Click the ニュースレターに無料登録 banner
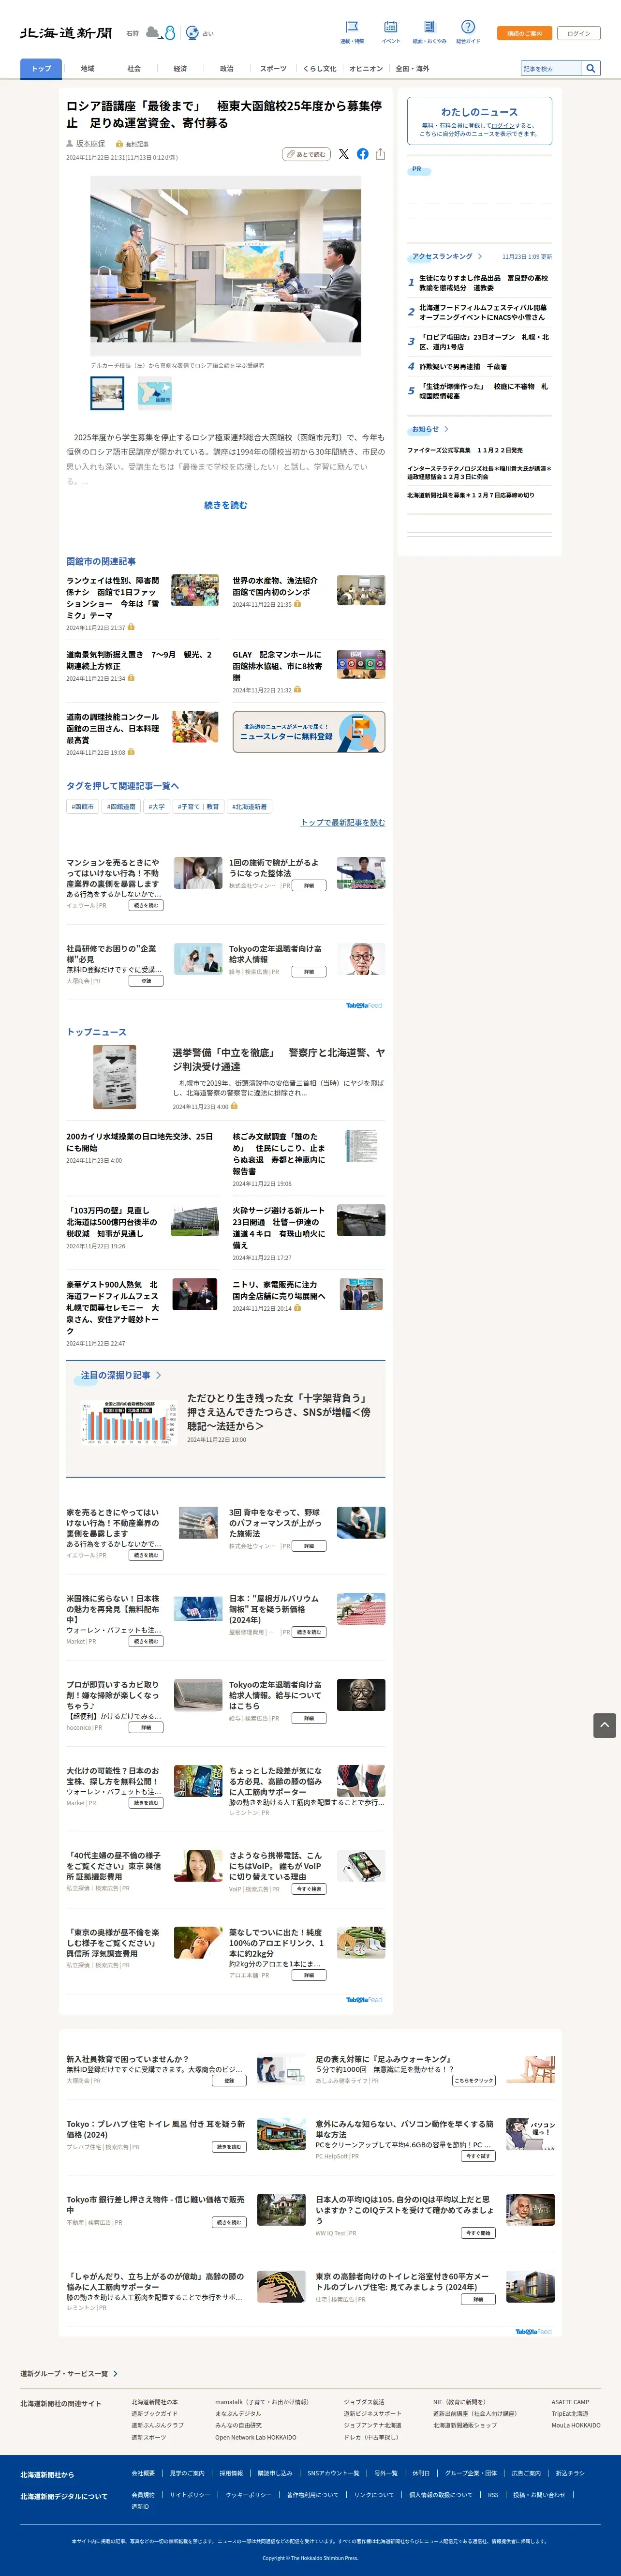The image size is (621, 2576). (309, 731)
